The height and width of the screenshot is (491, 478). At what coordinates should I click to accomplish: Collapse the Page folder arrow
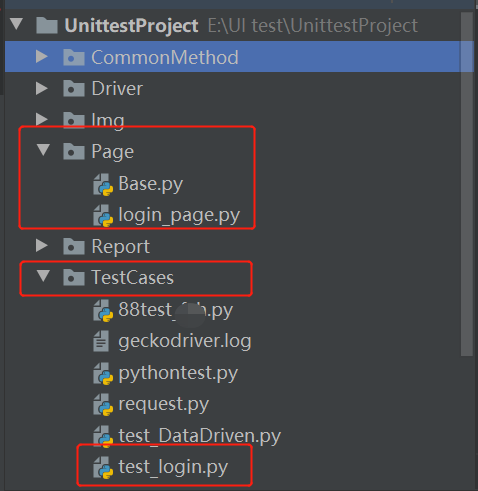[x=43, y=150]
